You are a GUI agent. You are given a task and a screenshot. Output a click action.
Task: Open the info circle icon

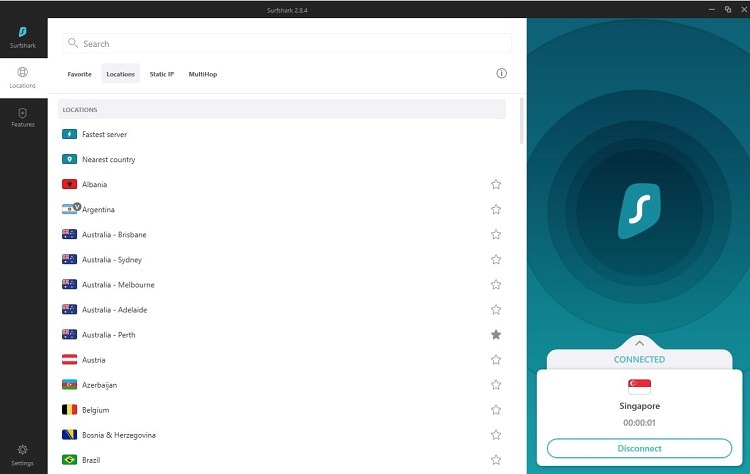[x=501, y=73]
